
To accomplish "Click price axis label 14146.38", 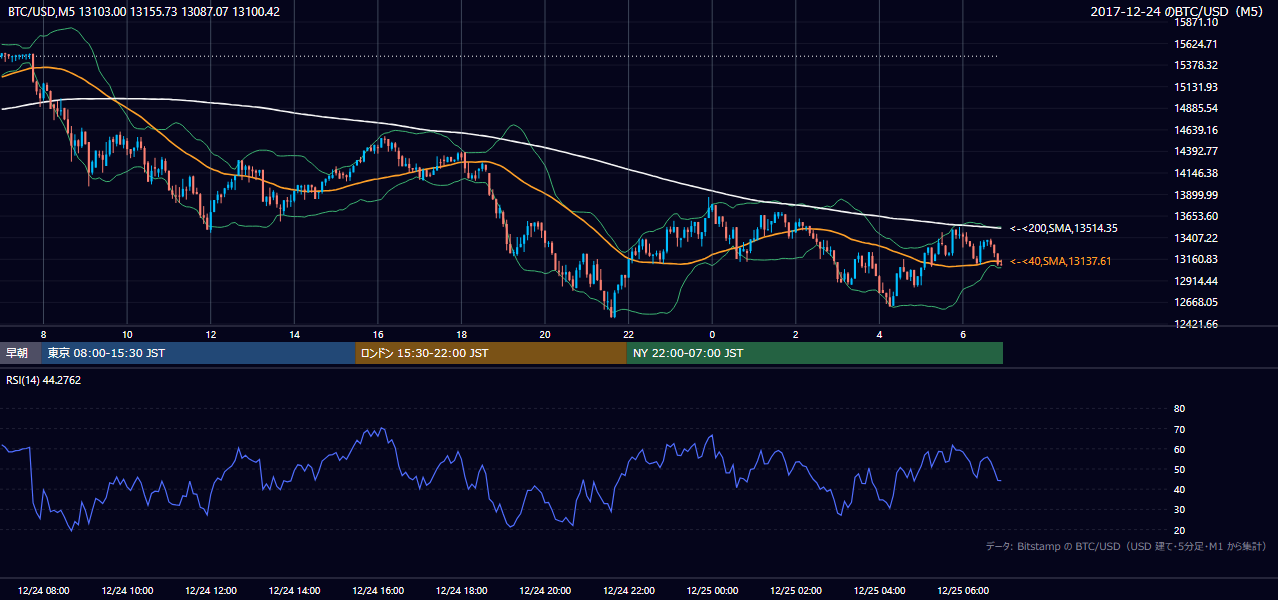I will point(1195,173).
